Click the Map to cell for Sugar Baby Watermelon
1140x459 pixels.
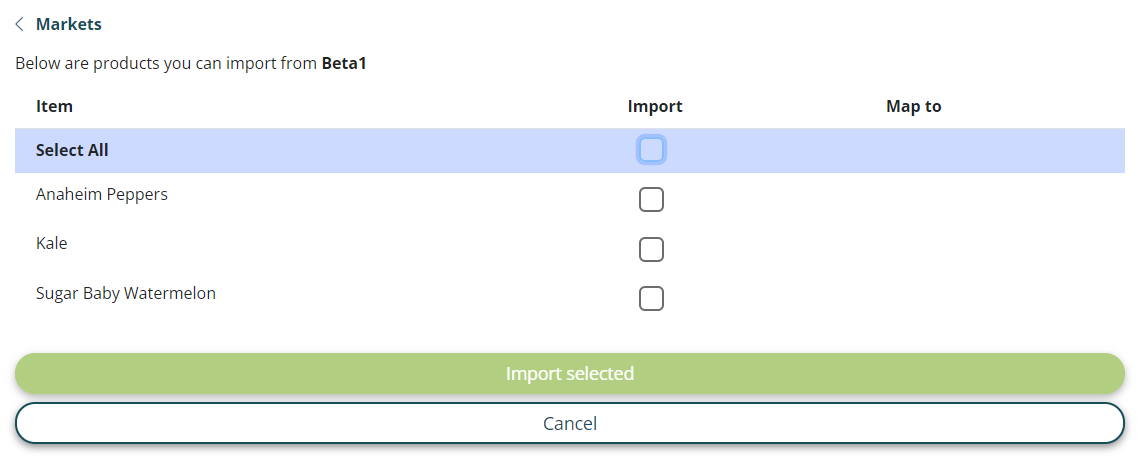pos(913,298)
